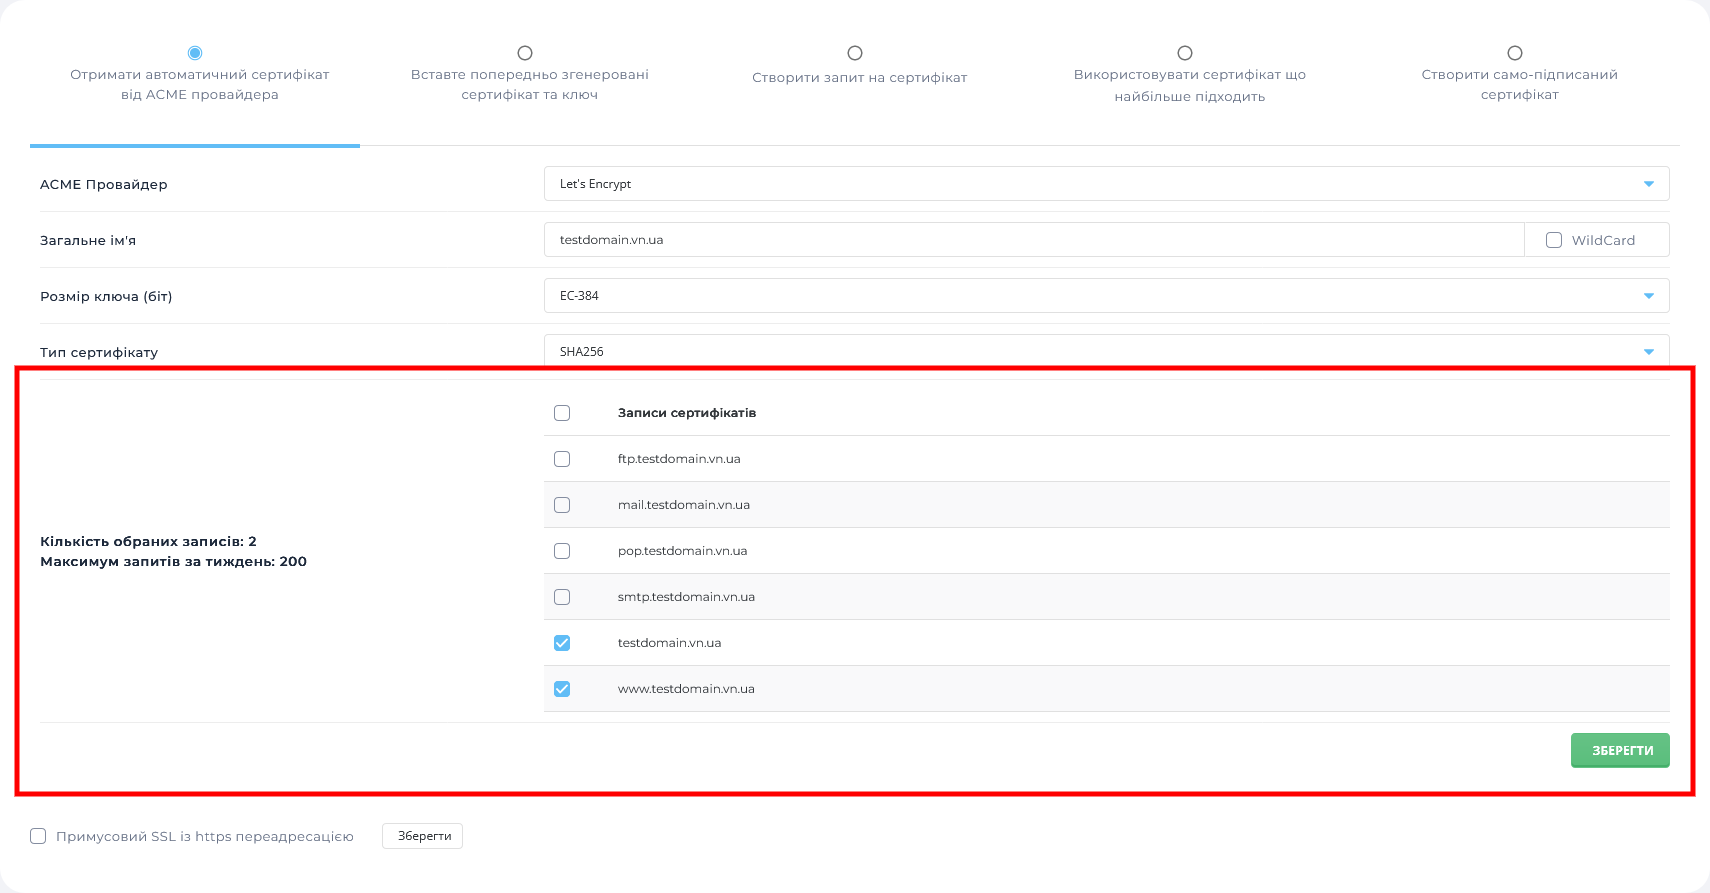Tick the pop.testdomain.vn.ua checkbox
The image size is (1710, 893).
click(x=562, y=551)
